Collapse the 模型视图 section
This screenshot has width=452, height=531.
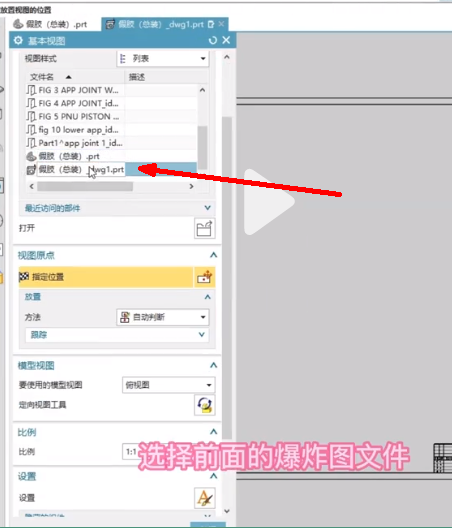pyautogui.click(x=213, y=365)
